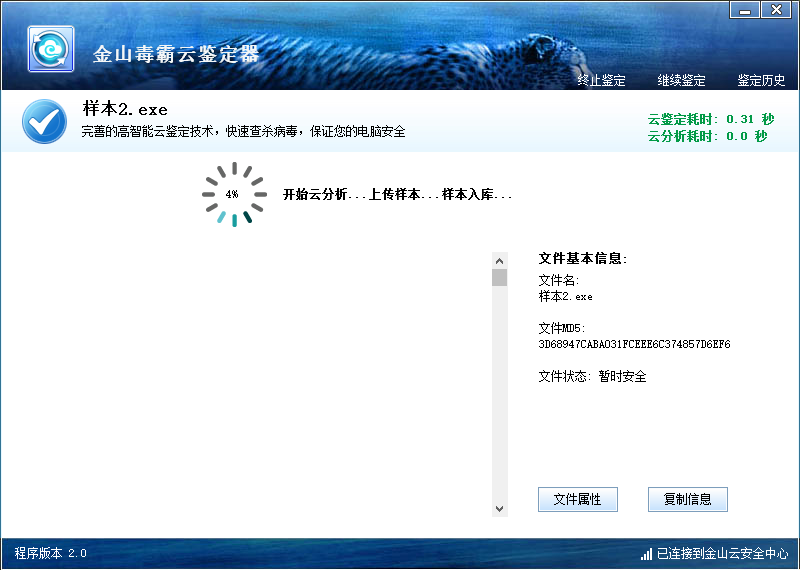This screenshot has height=570, width=800.
Task: Open 鉴定历史 appraisal history
Action: coord(761,81)
